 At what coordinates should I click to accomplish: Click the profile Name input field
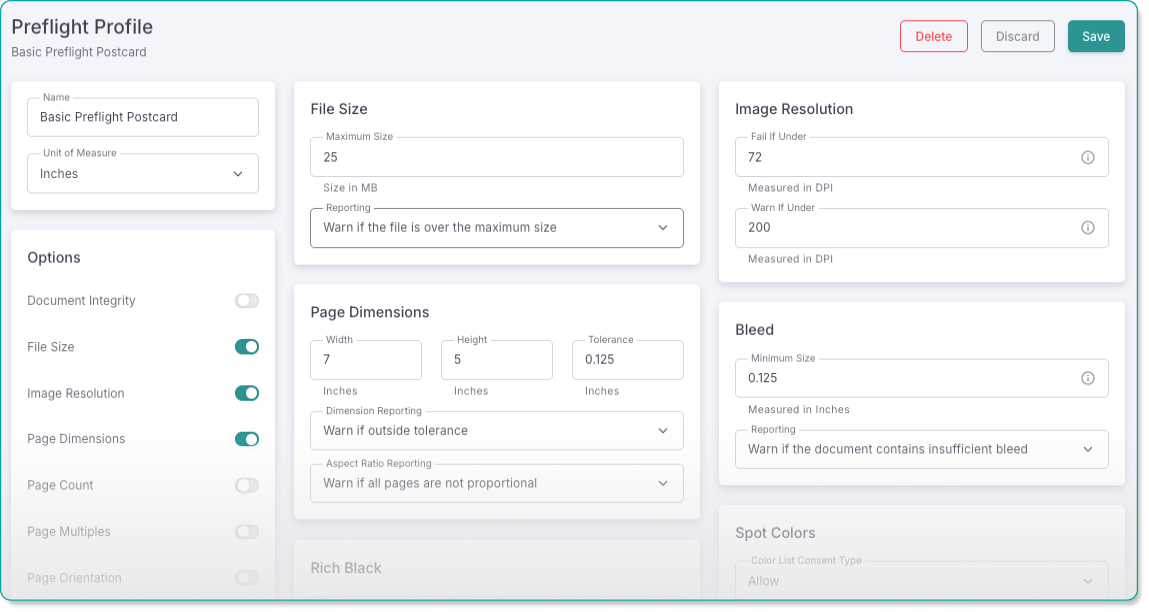[x=143, y=117]
